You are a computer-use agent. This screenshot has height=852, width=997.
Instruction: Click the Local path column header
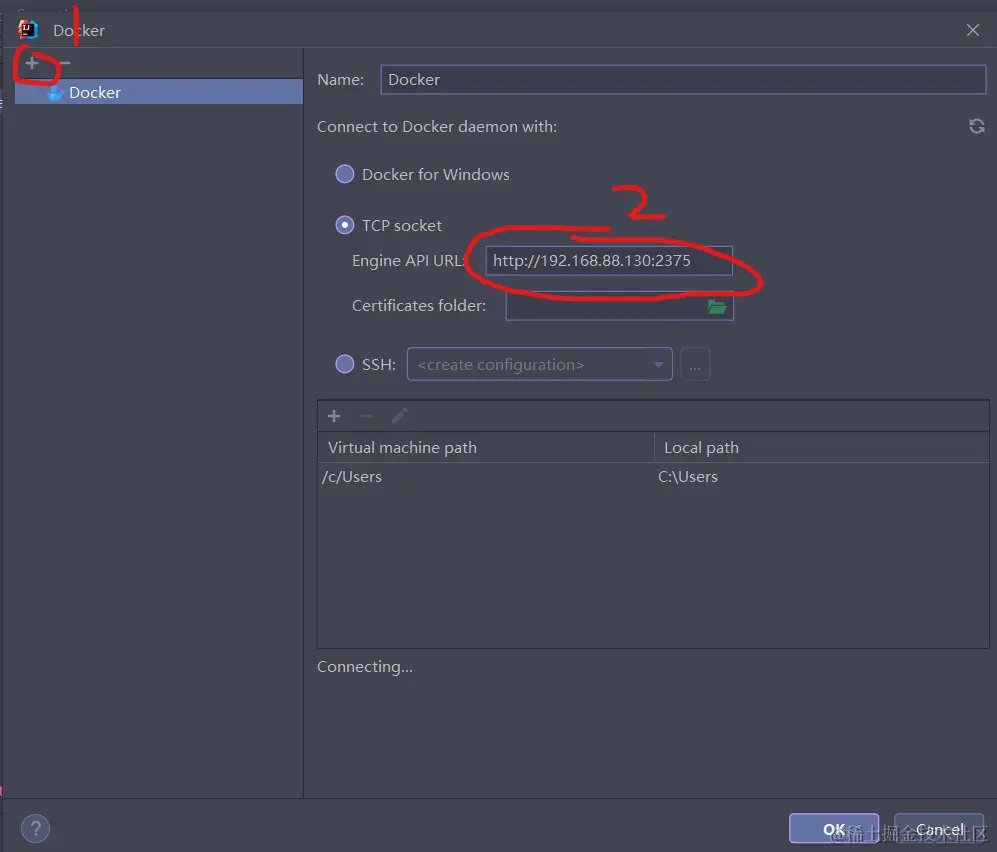coord(822,448)
